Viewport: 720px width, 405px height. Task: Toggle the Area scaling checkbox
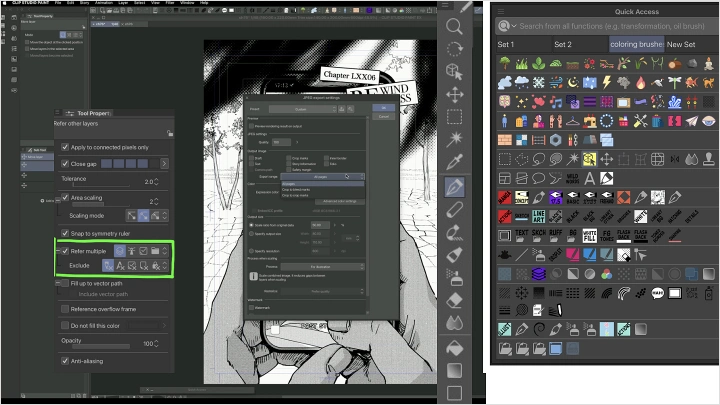(x=65, y=197)
